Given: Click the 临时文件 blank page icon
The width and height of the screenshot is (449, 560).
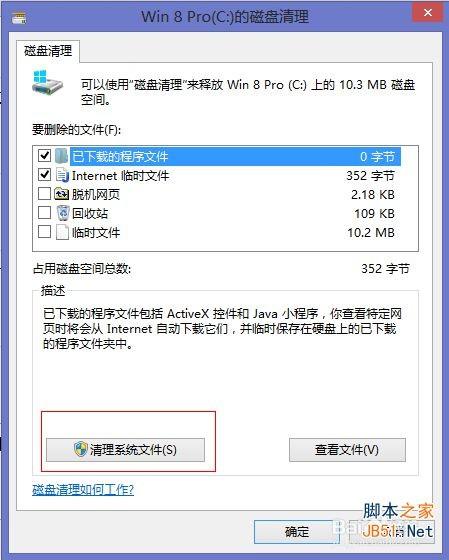Looking at the screenshot, I should click(62, 232).
